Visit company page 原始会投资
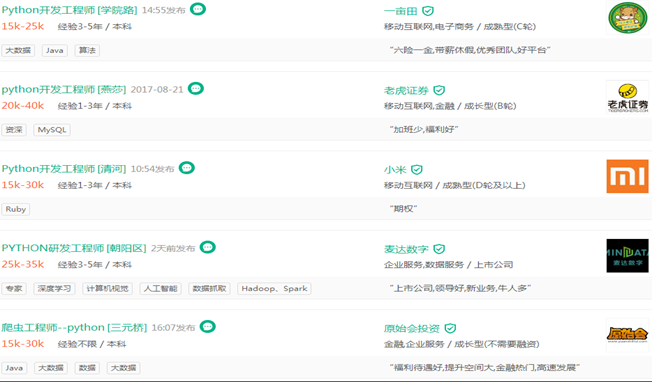This screenshot has height=382, width=652. coord(412,329)
